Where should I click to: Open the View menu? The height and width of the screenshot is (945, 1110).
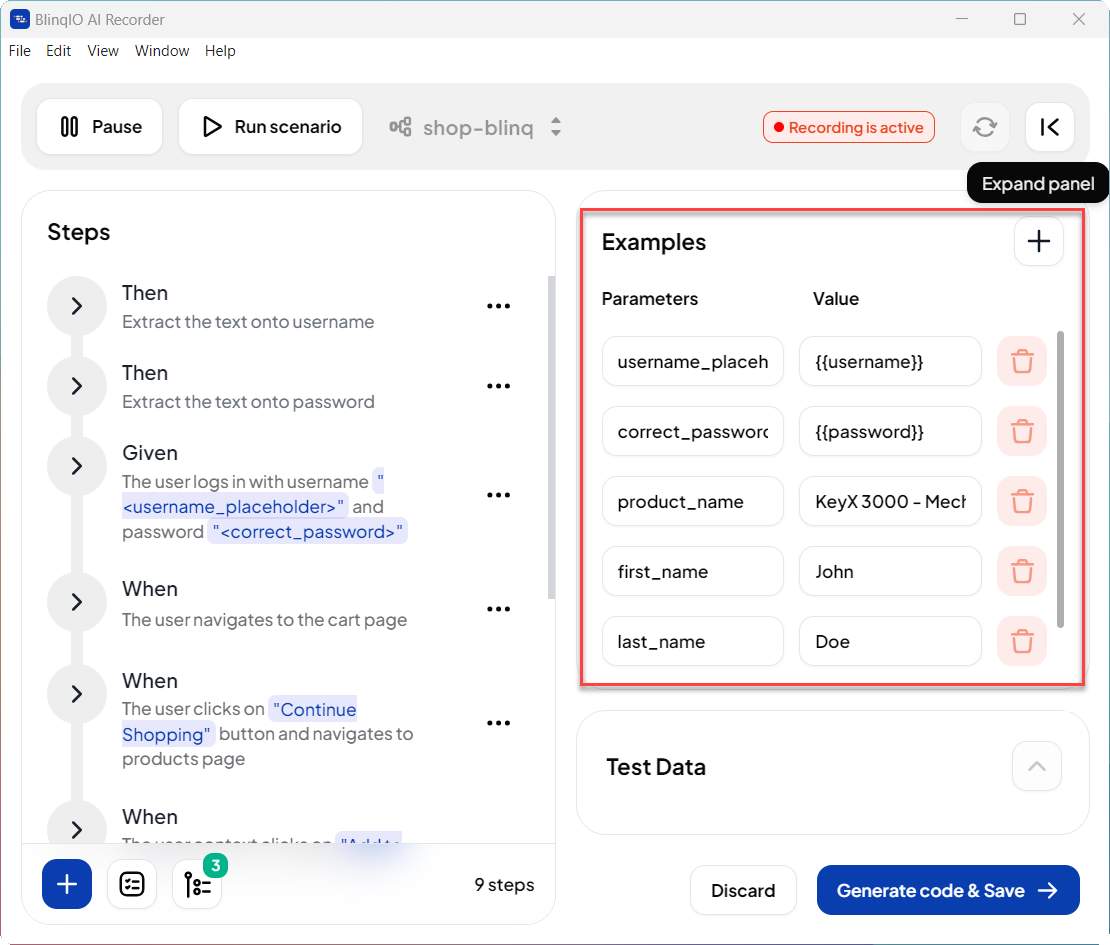click(103, 51)
